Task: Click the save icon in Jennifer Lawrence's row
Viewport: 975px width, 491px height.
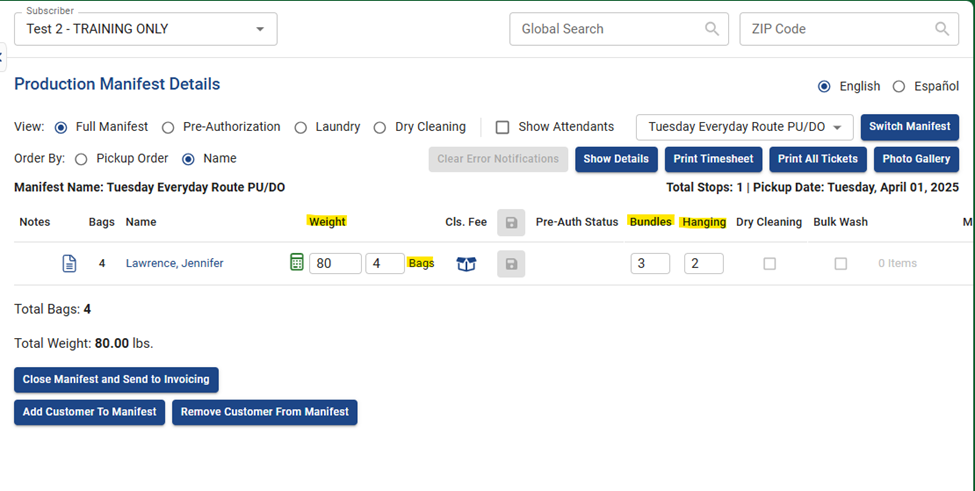Action: coord(511,264)
